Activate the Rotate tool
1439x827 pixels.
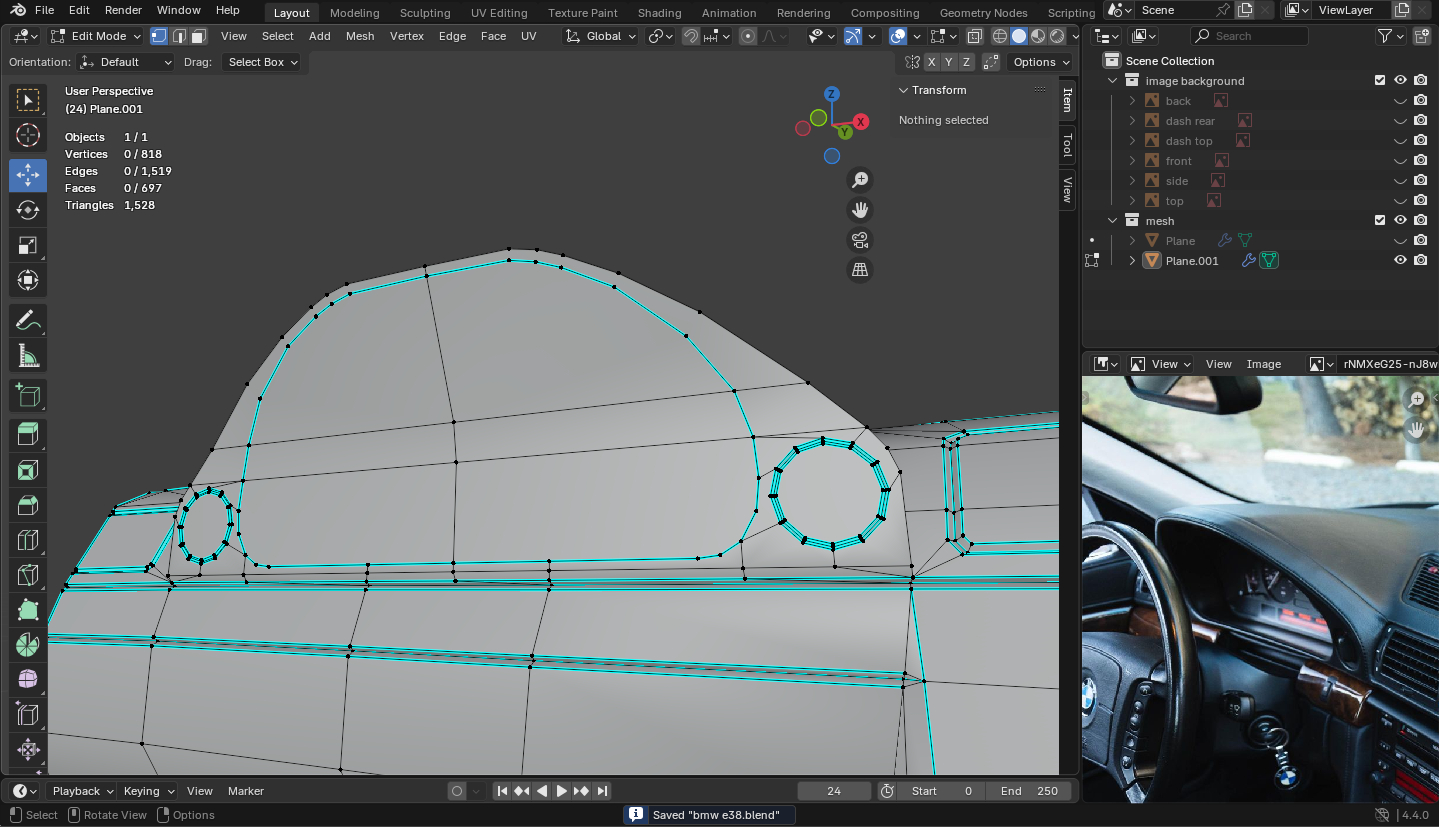click(28, 210)
